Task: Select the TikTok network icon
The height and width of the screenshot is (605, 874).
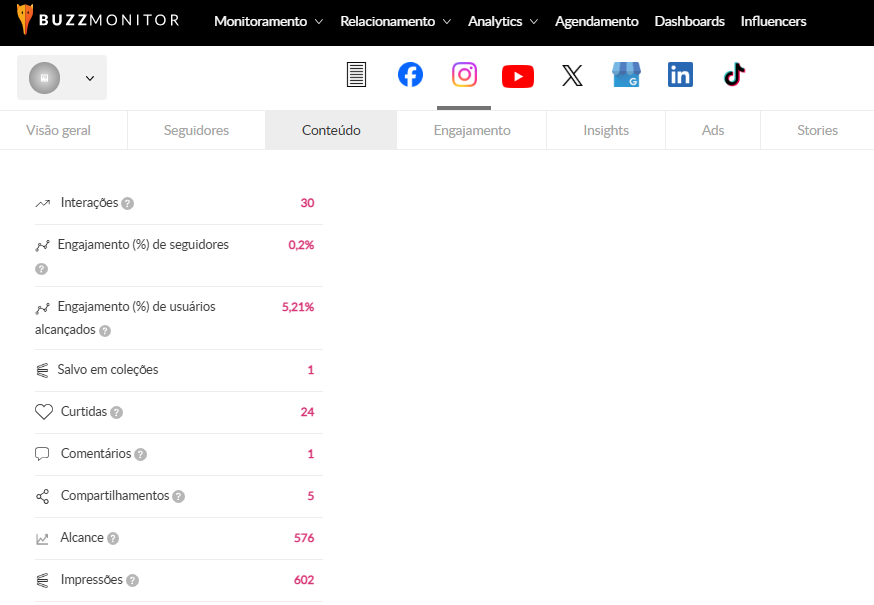Action: pos(735,75)
